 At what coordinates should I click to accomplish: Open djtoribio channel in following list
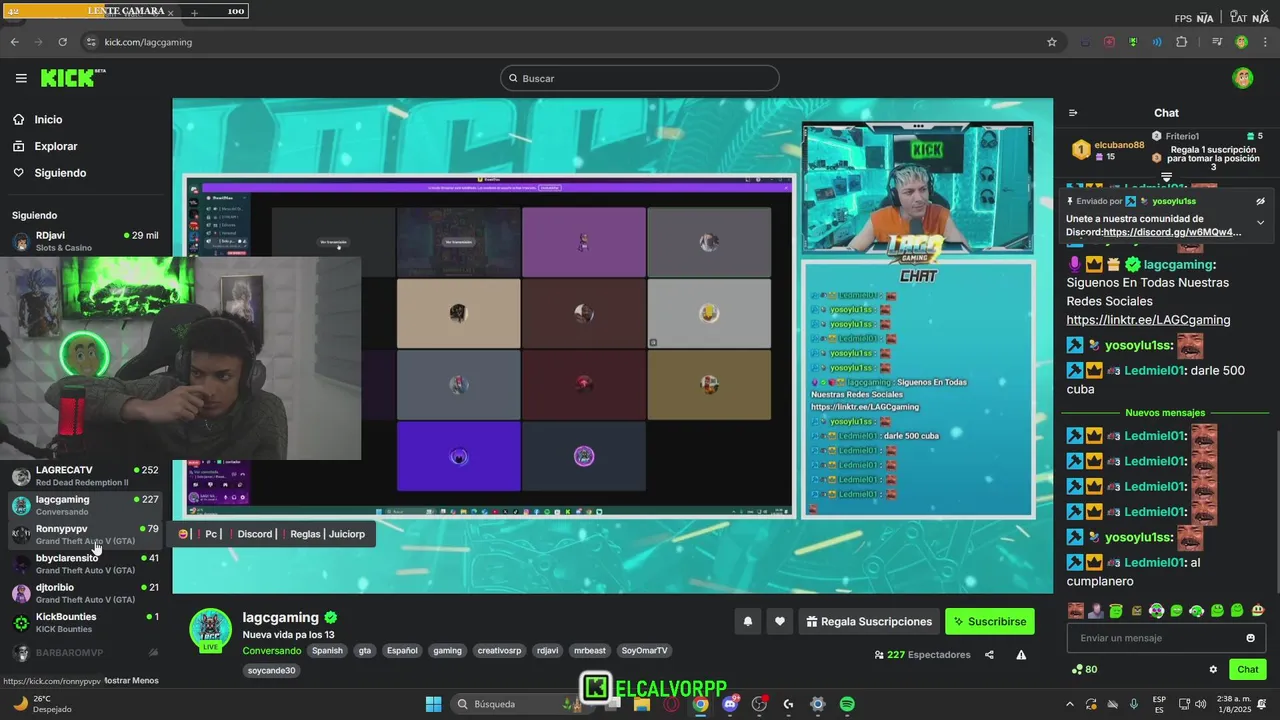tap(85, 593)
